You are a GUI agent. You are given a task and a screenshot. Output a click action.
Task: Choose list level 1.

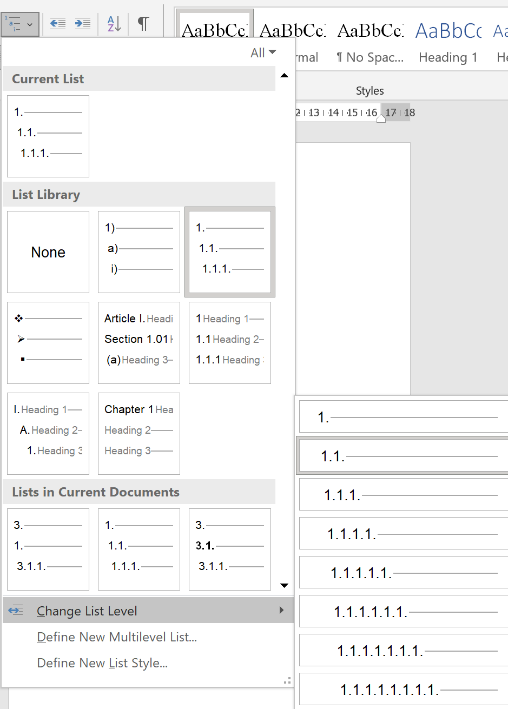point(404,416)
